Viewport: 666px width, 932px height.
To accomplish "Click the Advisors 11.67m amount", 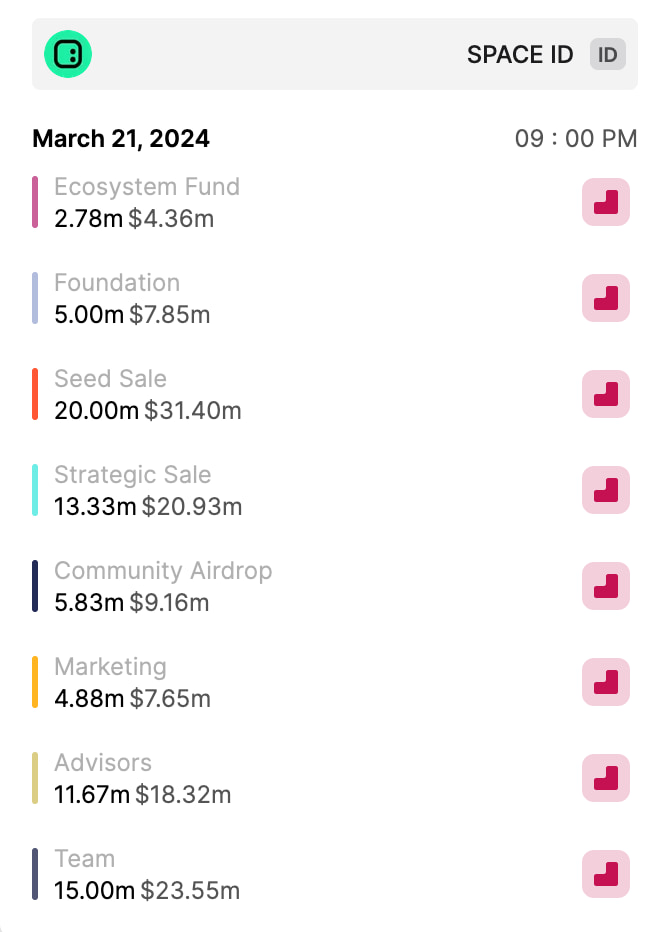I will pyautogui.click(x=92, y=794).
